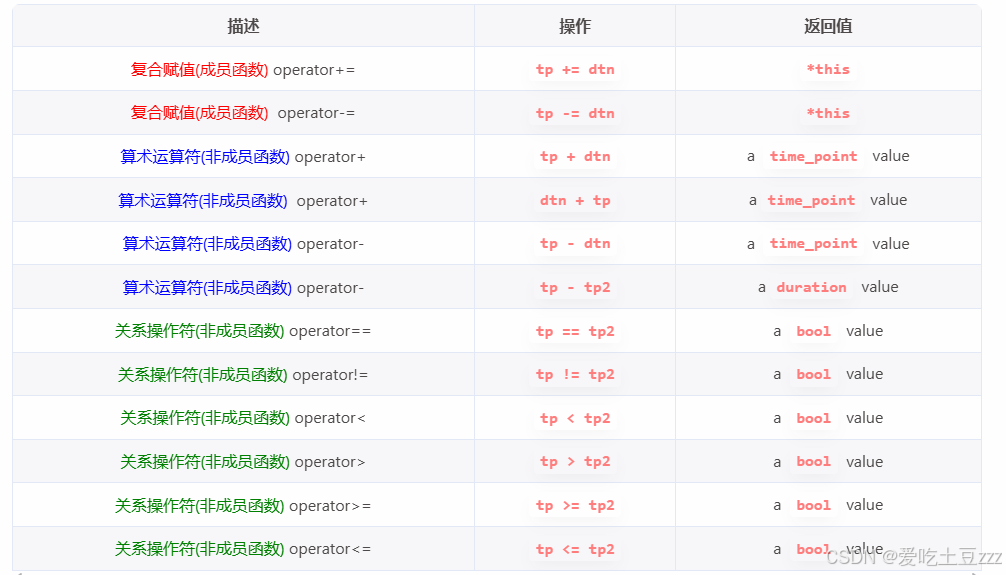Select *this in the tp -= dtn row

pyautogui.click(x=828, y=113)
